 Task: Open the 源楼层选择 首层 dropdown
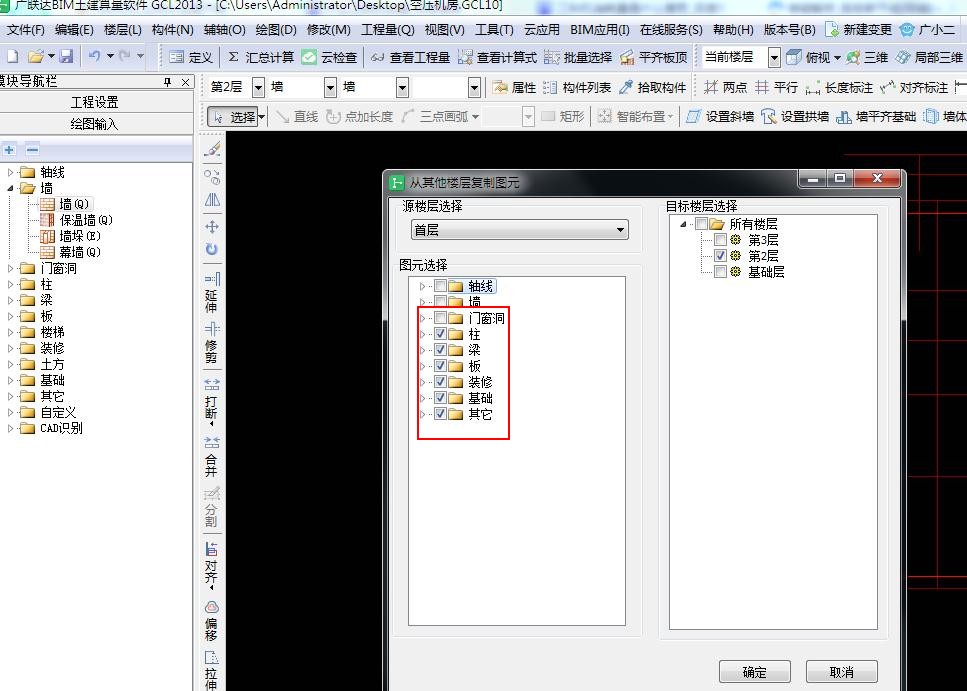pos(519,230)
